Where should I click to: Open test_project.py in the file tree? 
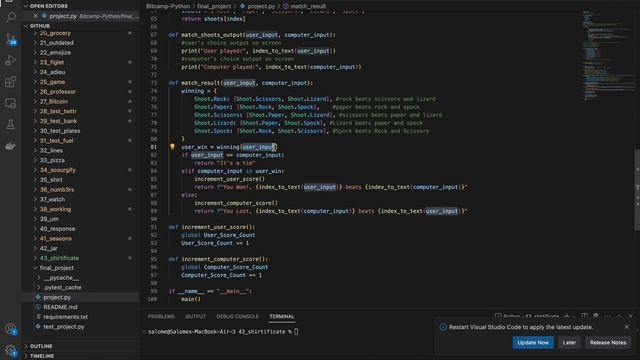(x=64, y=327)
